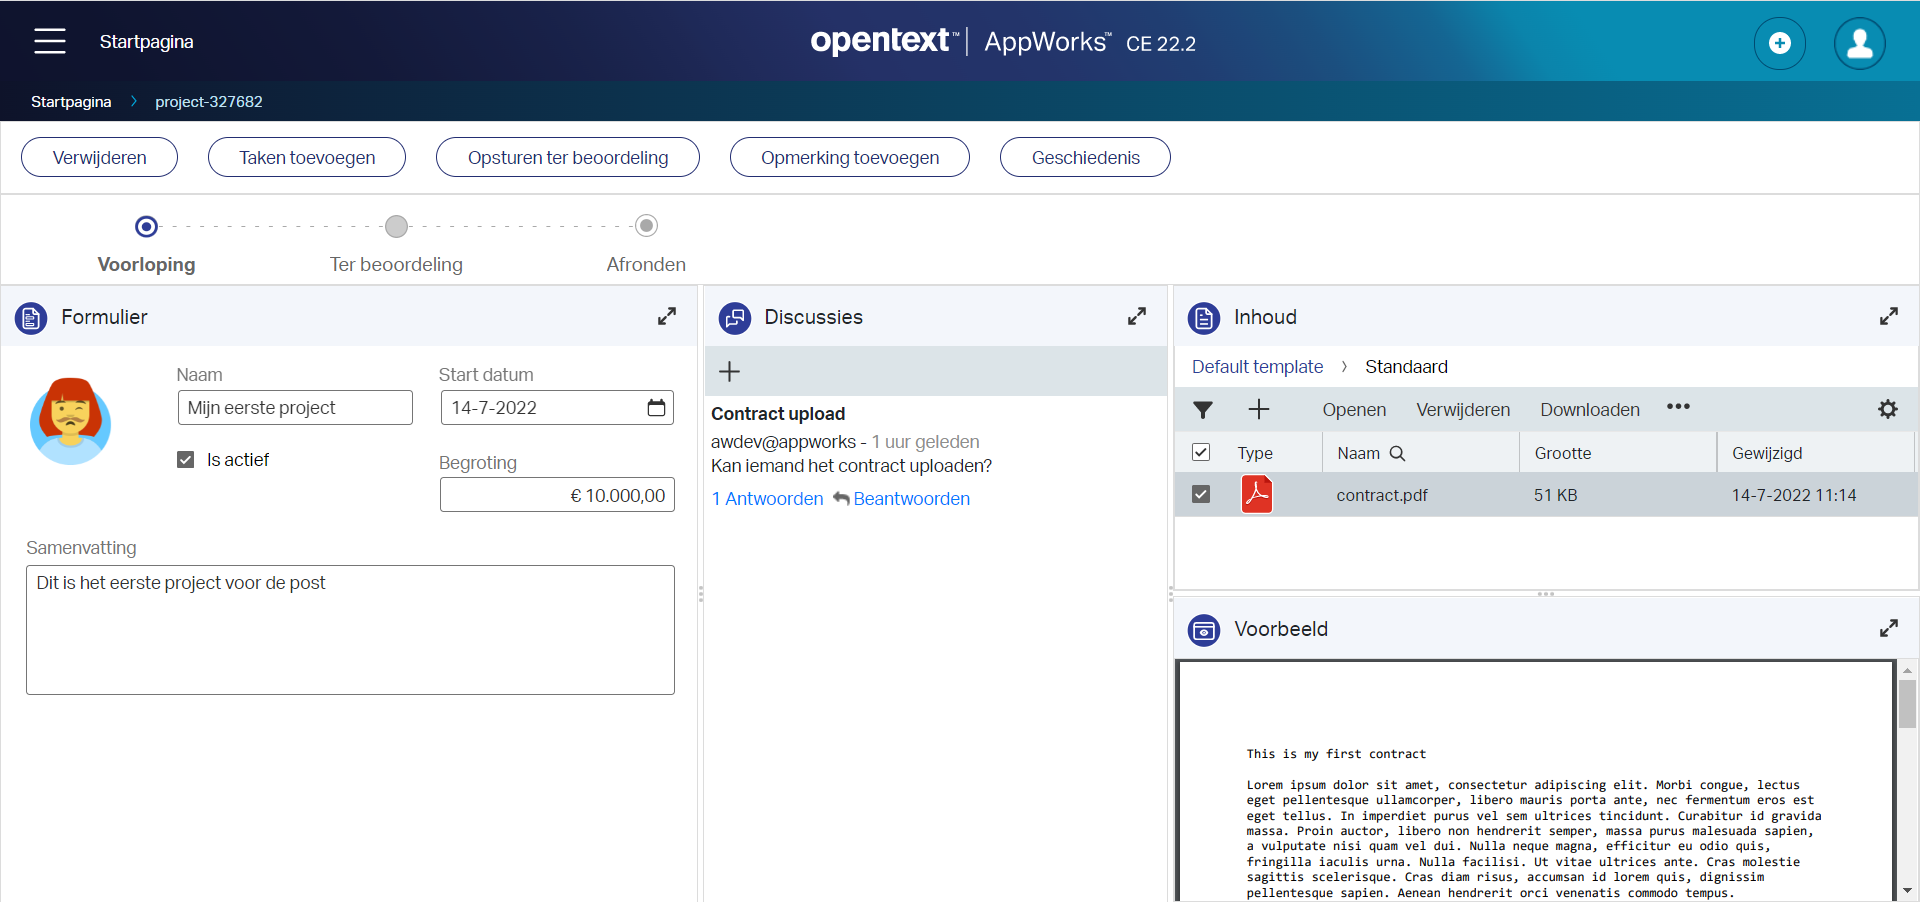
Task: Expand the Formulier panel
Action: (667, 317)
